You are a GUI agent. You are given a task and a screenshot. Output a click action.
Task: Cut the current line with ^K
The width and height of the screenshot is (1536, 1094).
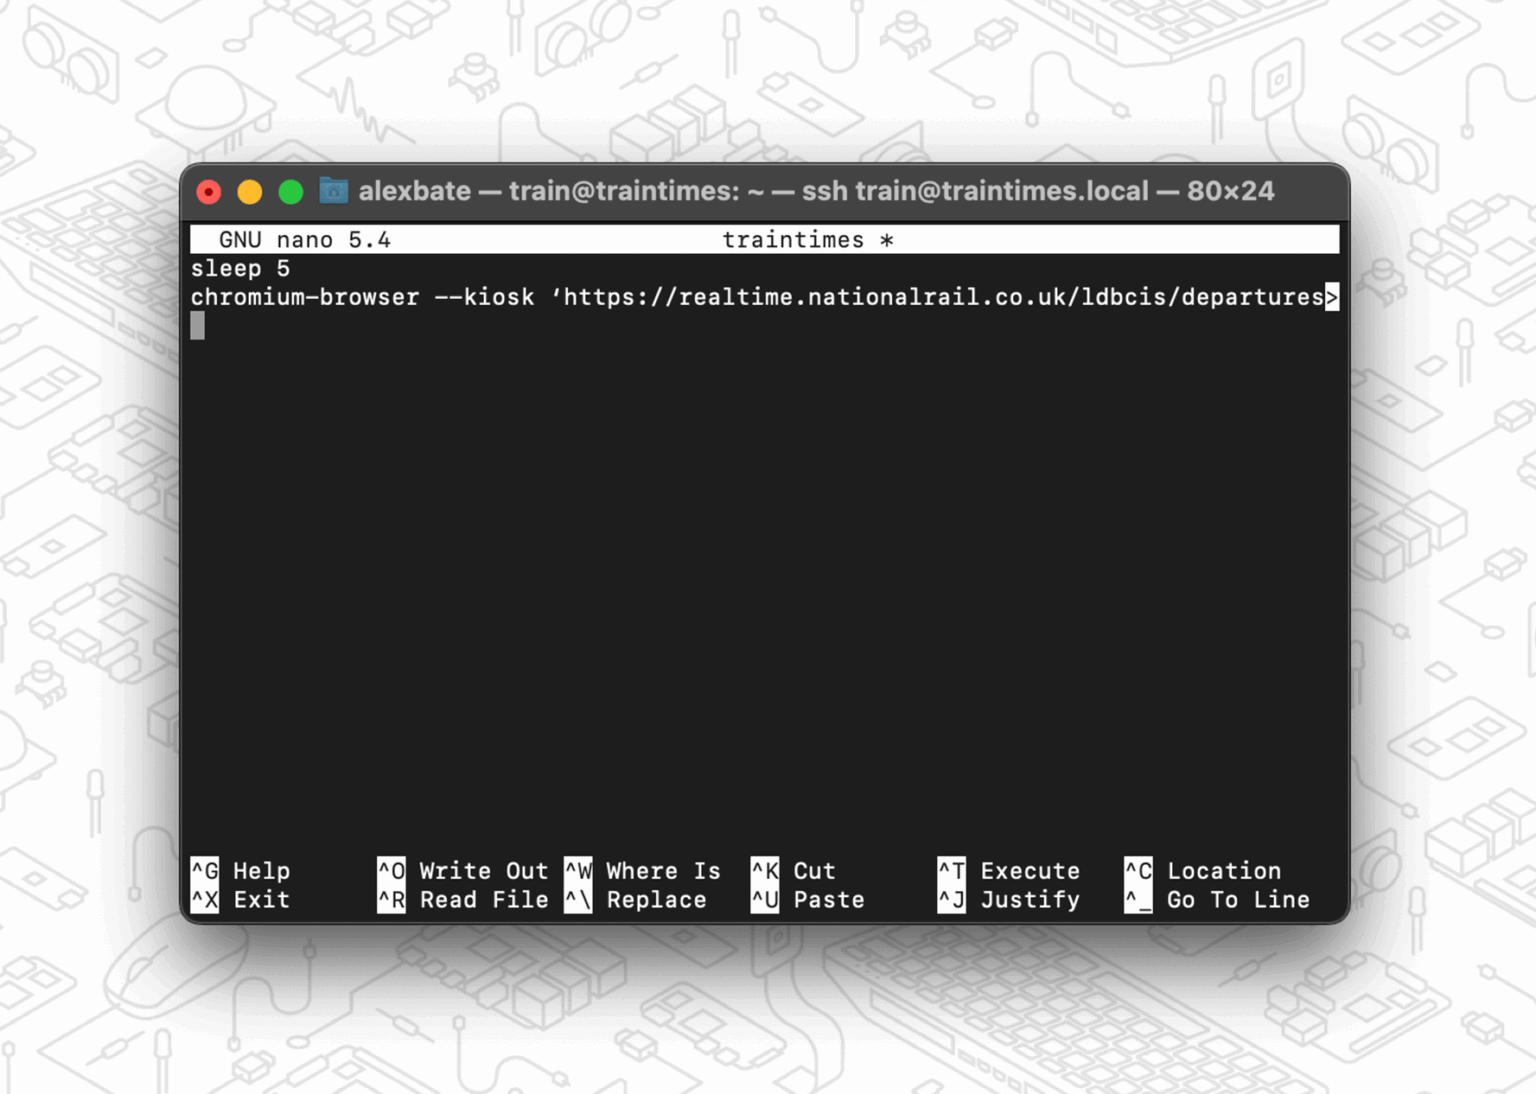(x=806, y=870)
